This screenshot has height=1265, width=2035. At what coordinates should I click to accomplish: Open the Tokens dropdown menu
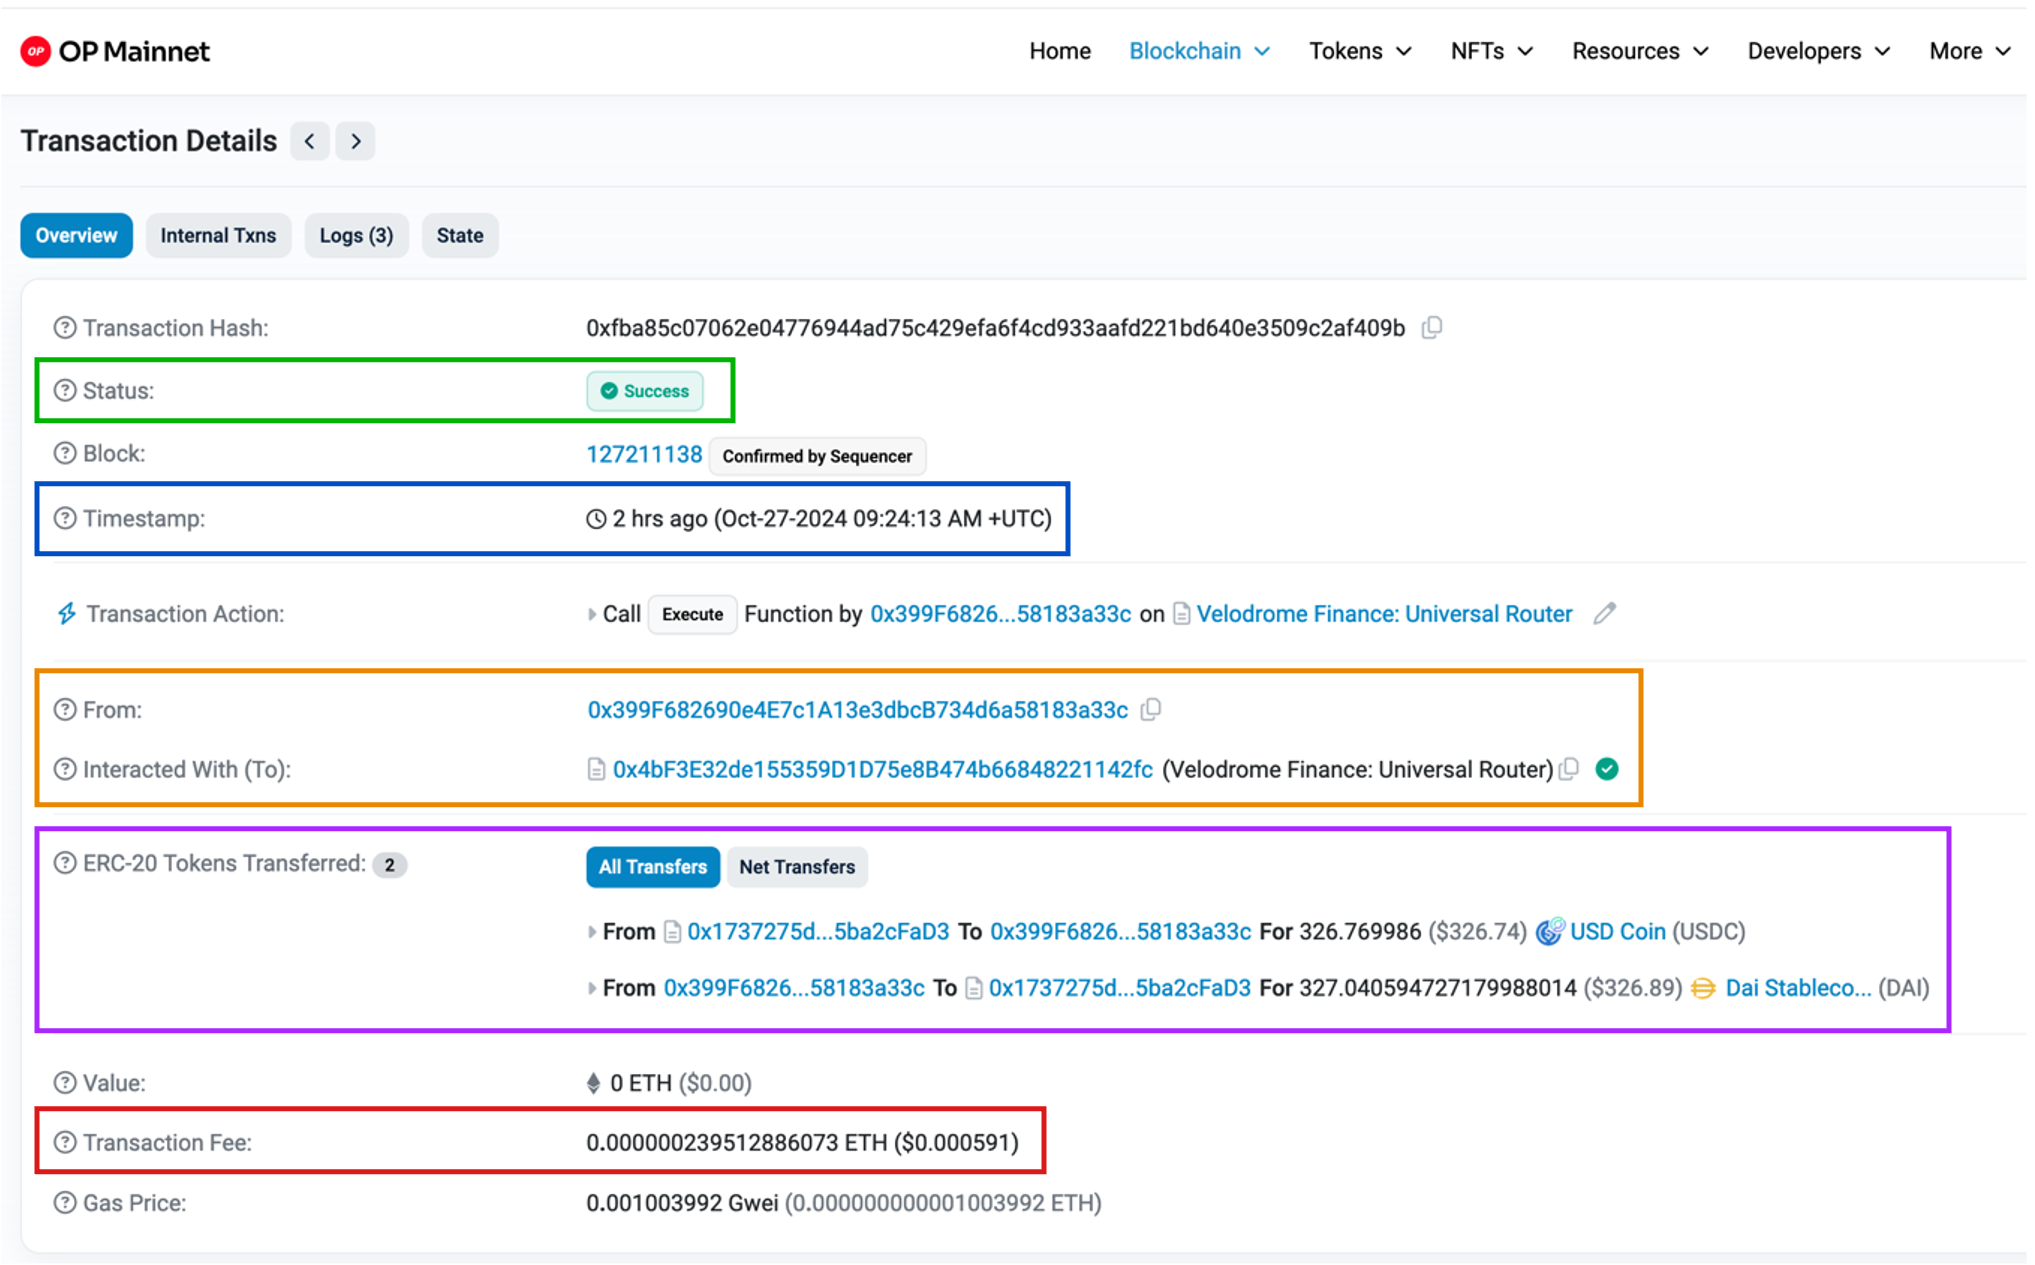pos(1360,51)
